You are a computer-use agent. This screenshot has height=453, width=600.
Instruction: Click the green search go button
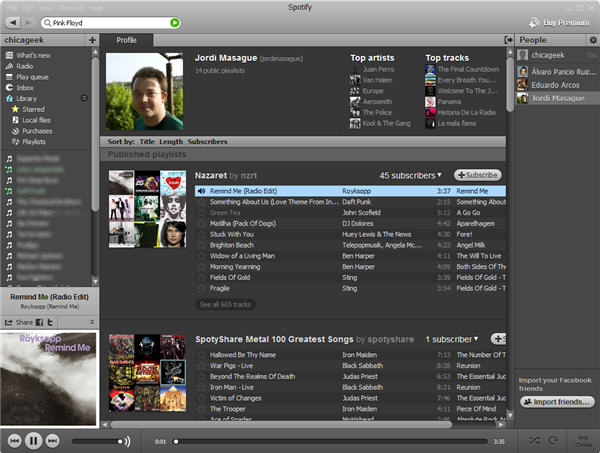[x=175, y=21]
